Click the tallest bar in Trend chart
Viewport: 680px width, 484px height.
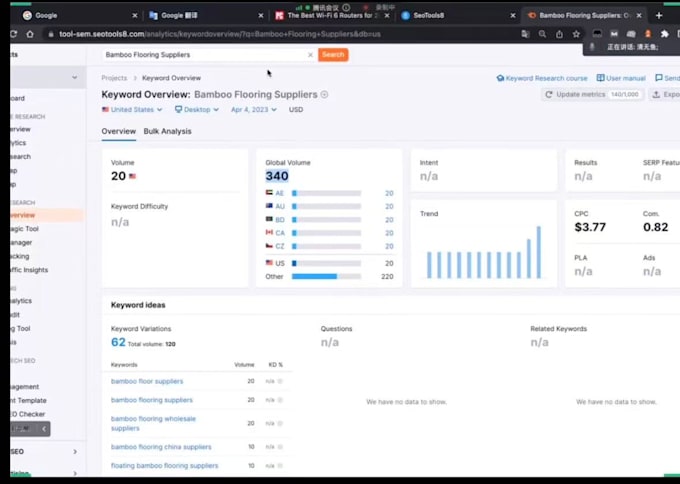click(539, 252)
